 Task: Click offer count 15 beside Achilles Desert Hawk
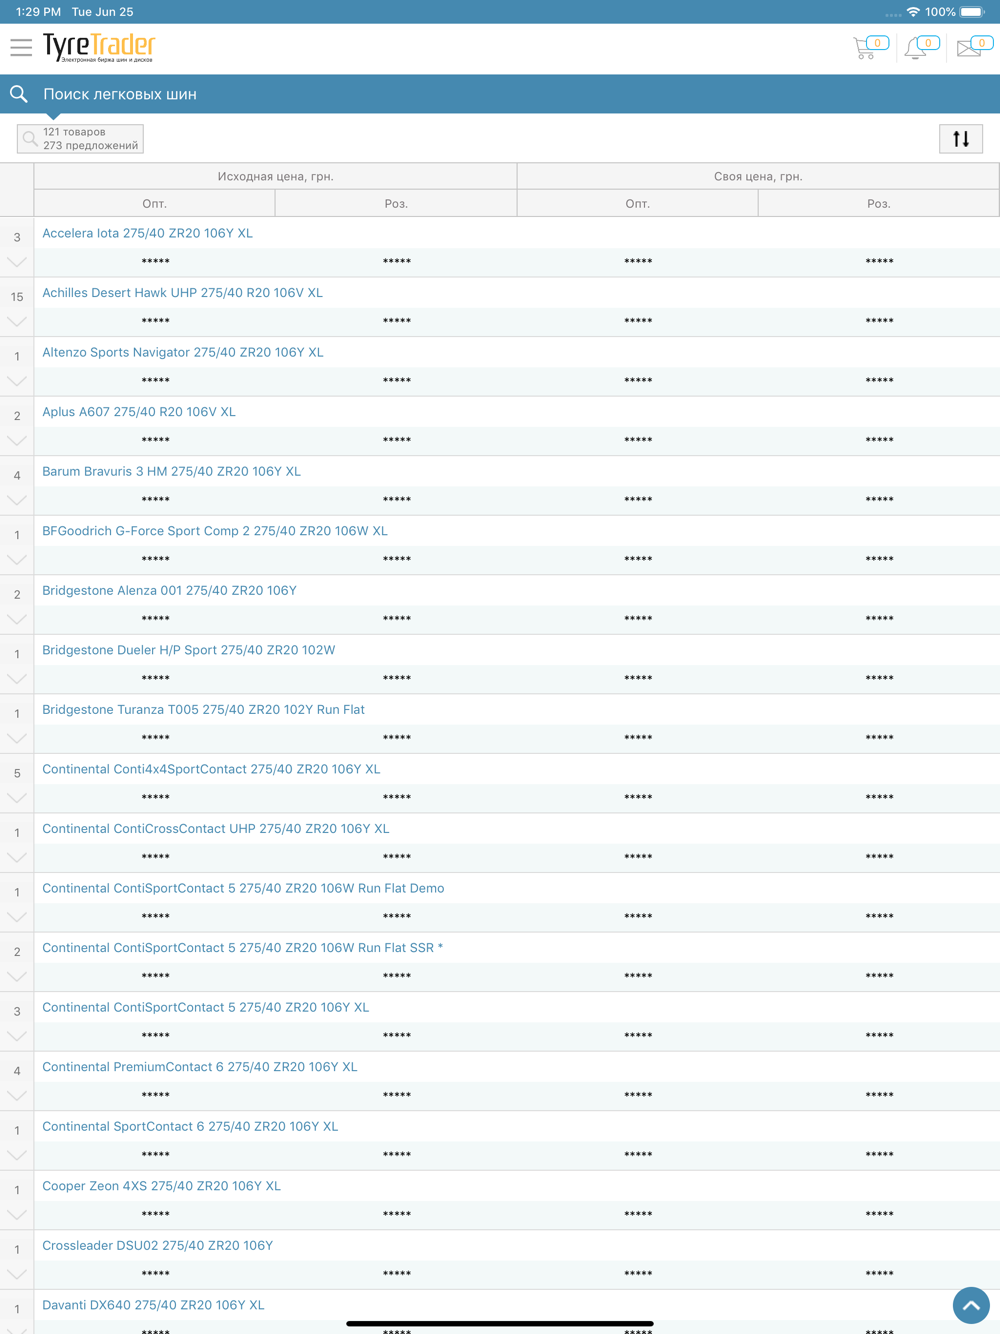pyautogui.click(x=17, y=297)
